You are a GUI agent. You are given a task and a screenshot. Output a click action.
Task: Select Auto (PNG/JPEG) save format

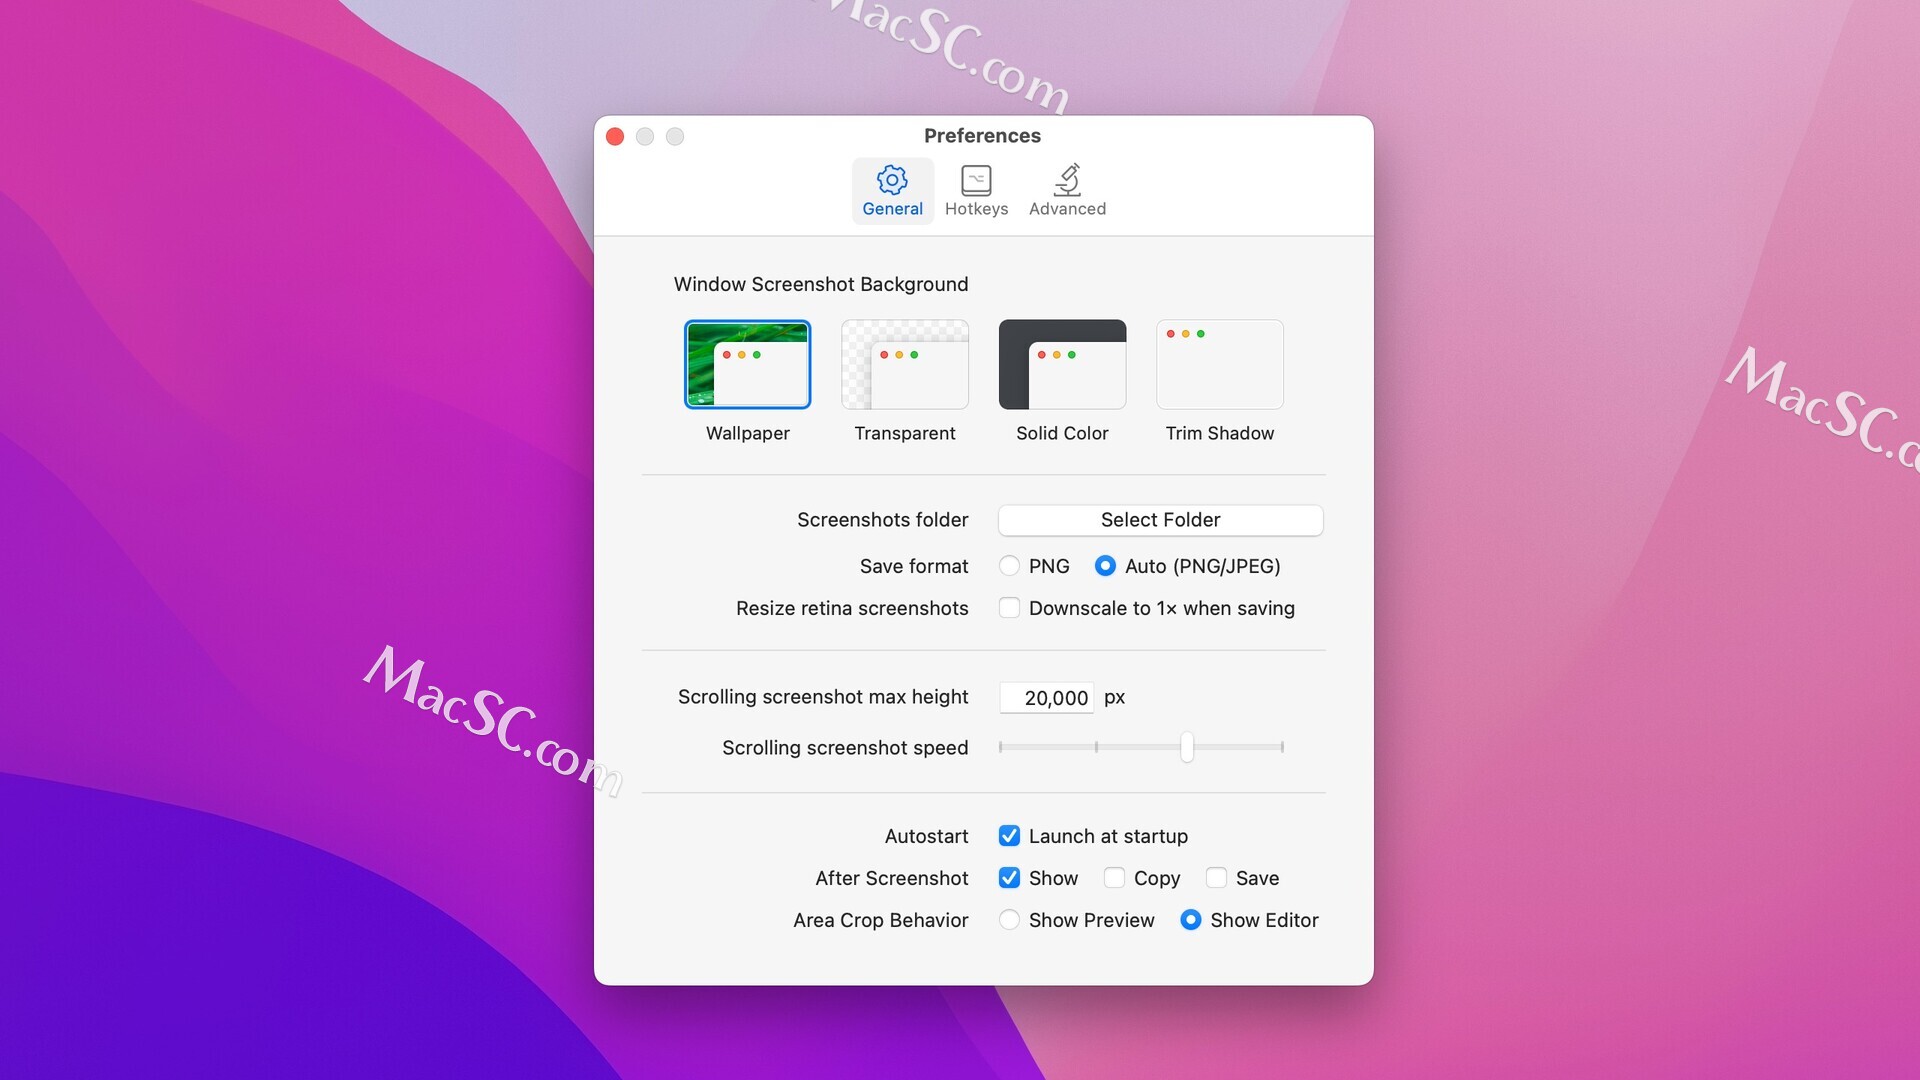1105,566
